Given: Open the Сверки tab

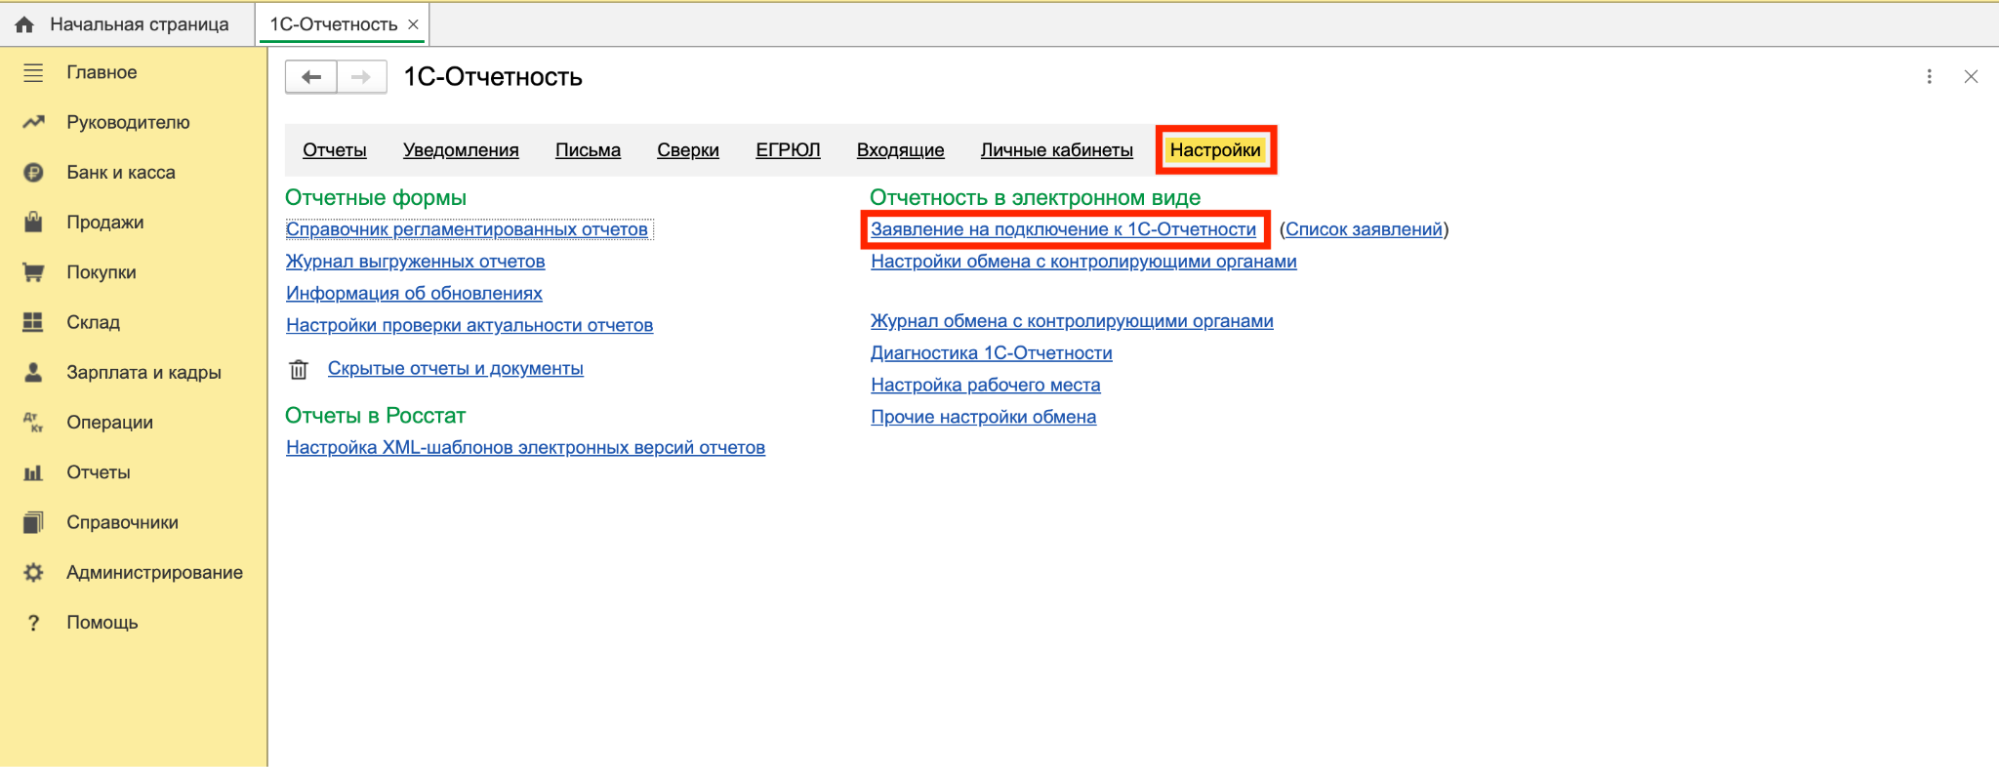Looking at the screenshot, I should [x=688, y=150].
